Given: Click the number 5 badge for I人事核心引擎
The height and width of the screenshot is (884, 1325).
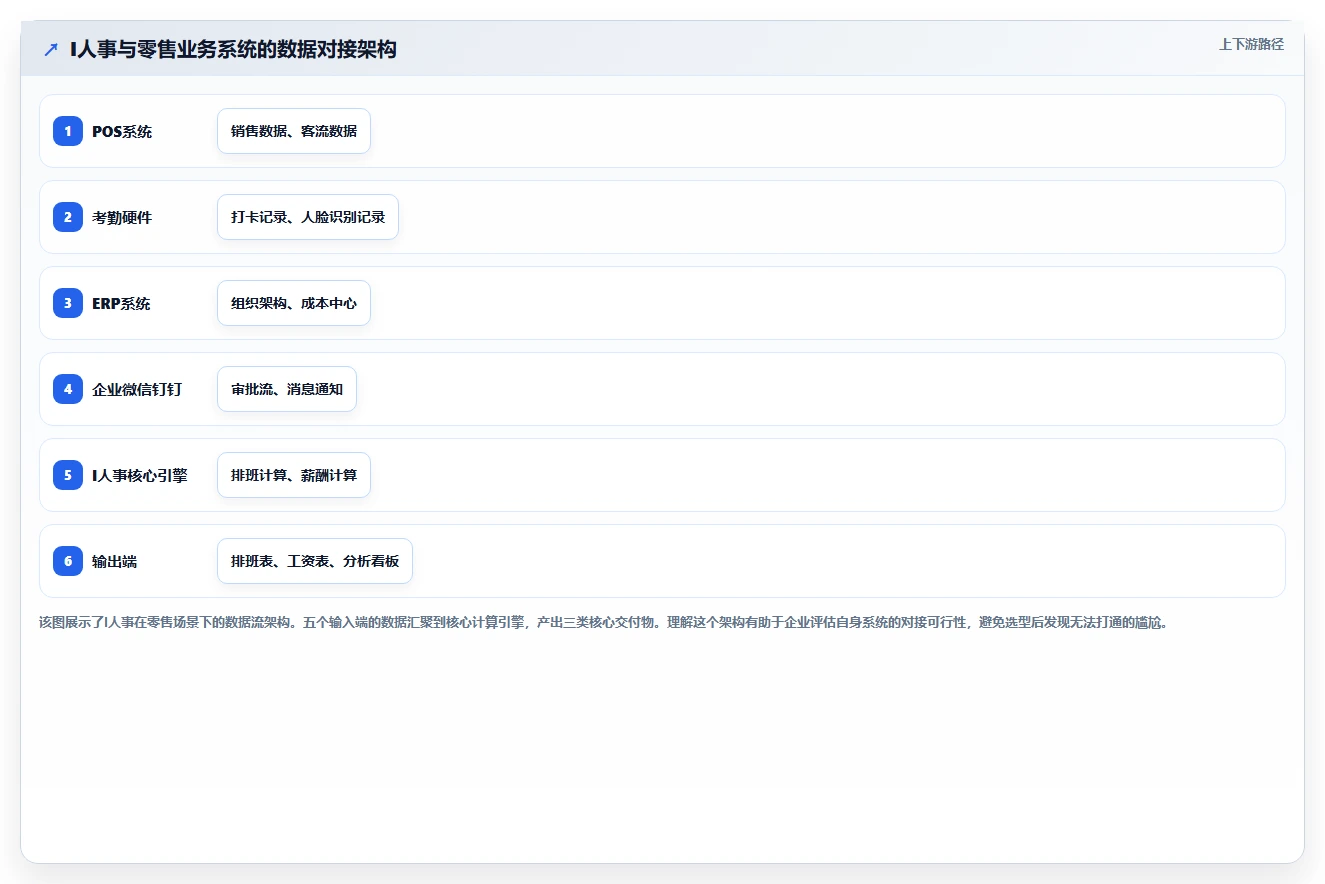Looking at the screenshot, I should [x=68, y=475].
